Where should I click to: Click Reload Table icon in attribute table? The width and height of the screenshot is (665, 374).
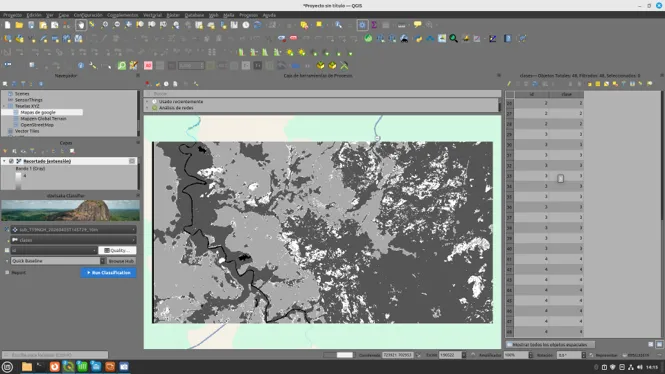point(535,84)
